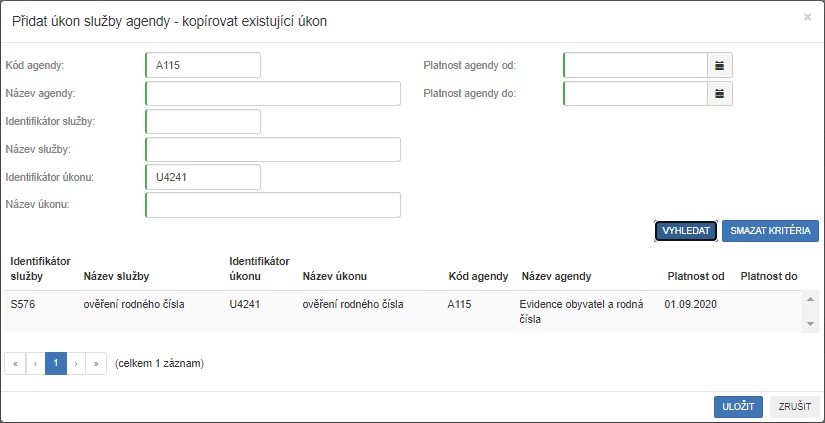Cancel dialog via Zrušit button
The width and height of the screenshot is (825, 423).
tap(795, 407)
